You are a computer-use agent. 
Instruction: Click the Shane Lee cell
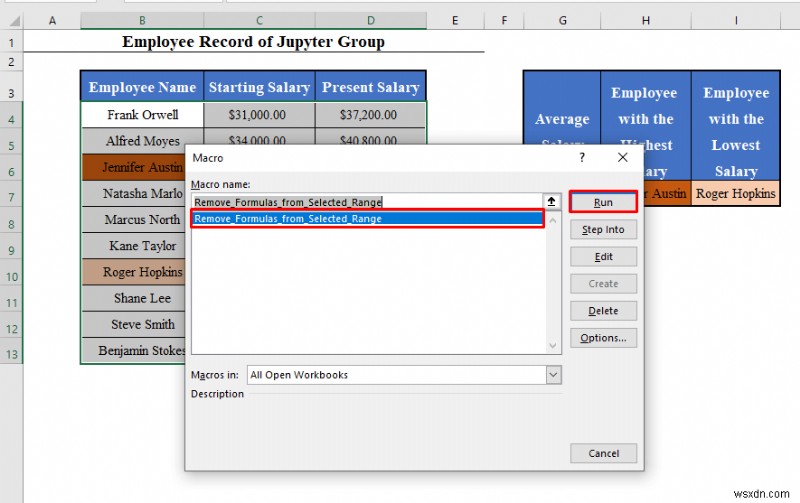pyautogui.click(x=134, y=298)
